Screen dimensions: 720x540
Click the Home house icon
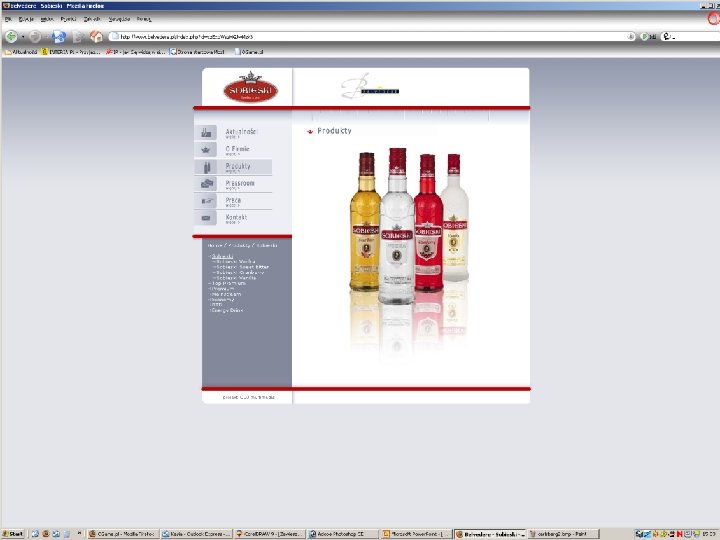coord(96,36)
